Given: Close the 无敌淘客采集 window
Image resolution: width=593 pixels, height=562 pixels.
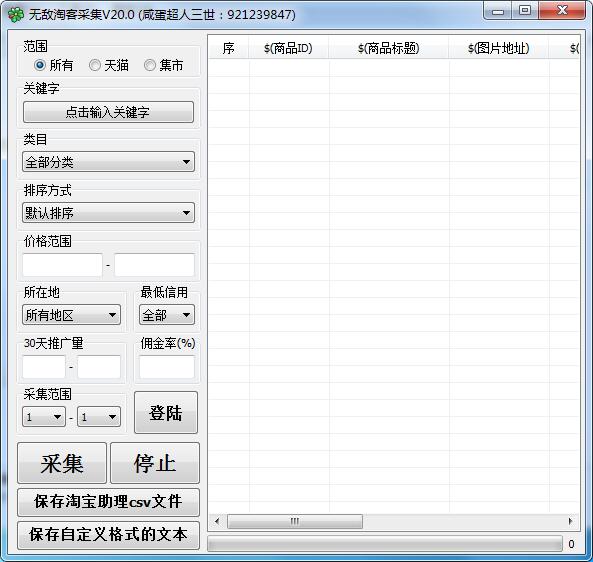Looking at the screenshot, I should tap(562, 10).
